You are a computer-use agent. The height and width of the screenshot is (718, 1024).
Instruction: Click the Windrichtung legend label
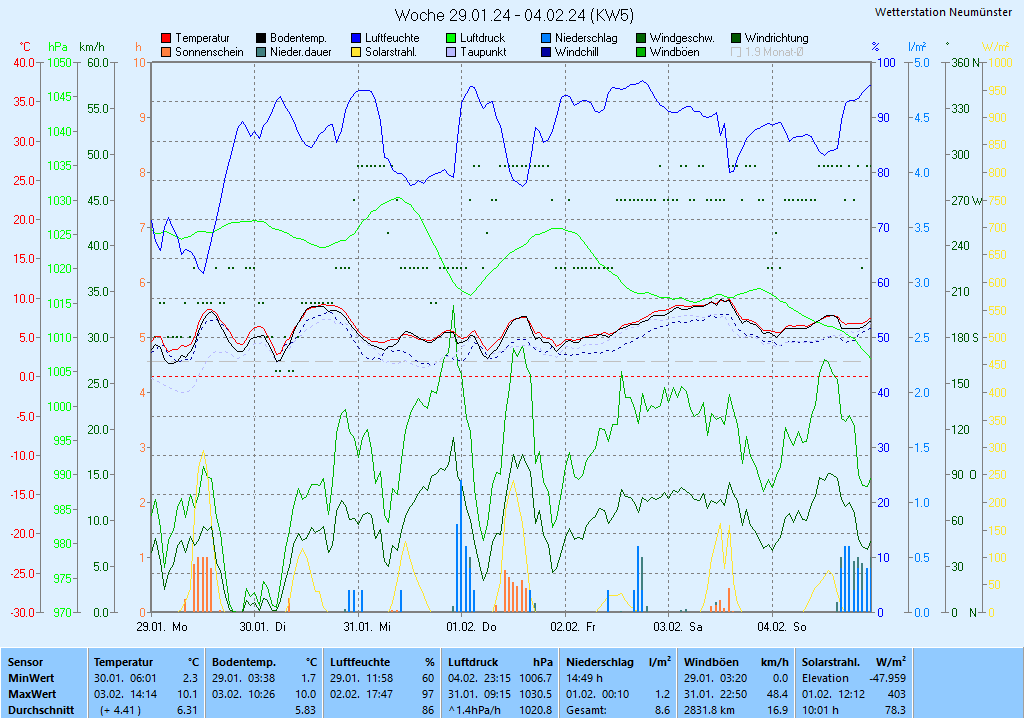coord(776,39)
